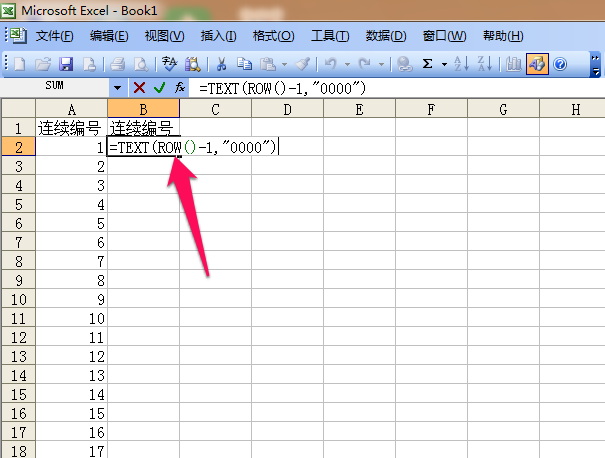
Task: Select column G header
Action: click(x=503, y=109)
